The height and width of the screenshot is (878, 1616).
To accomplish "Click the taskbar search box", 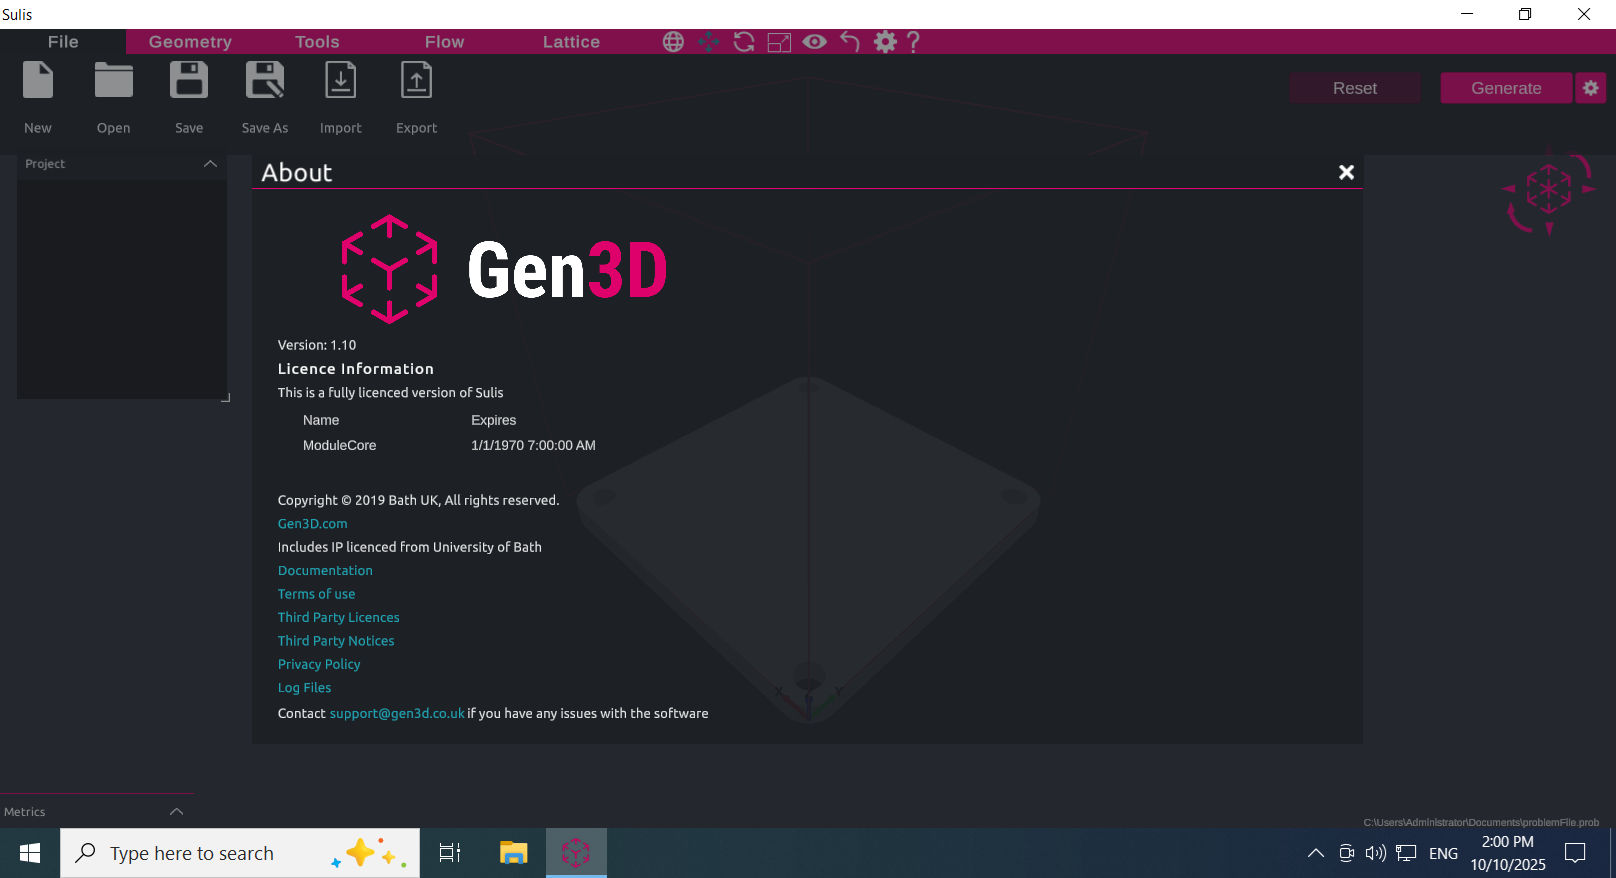I will 240,853.
